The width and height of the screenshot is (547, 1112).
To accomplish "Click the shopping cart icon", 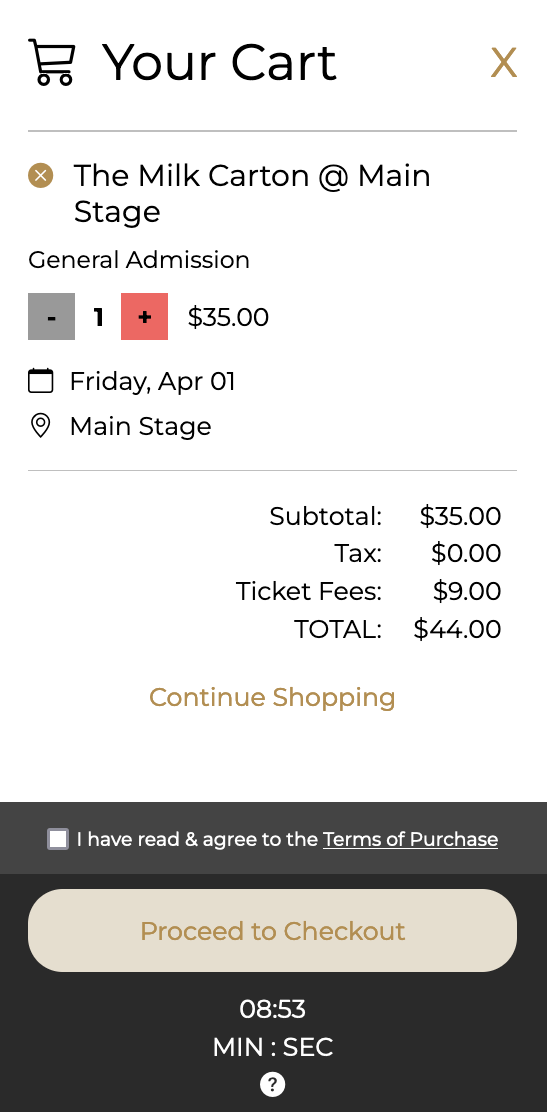I will point(51,62).
